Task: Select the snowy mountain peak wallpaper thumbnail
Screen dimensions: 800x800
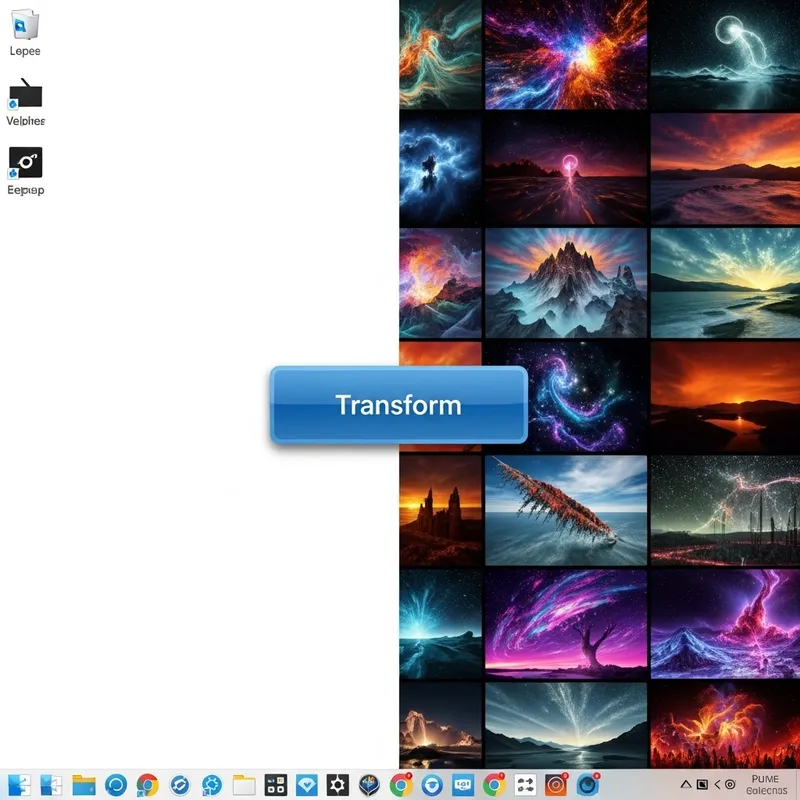Action: tap(565, 283)
